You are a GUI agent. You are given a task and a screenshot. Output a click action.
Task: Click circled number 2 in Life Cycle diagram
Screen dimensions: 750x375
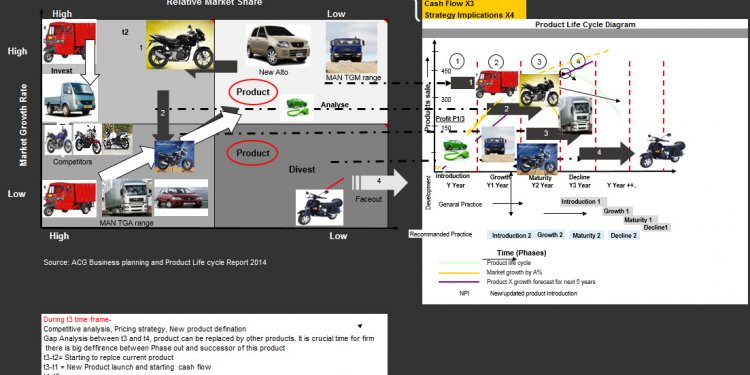point(496,62)
